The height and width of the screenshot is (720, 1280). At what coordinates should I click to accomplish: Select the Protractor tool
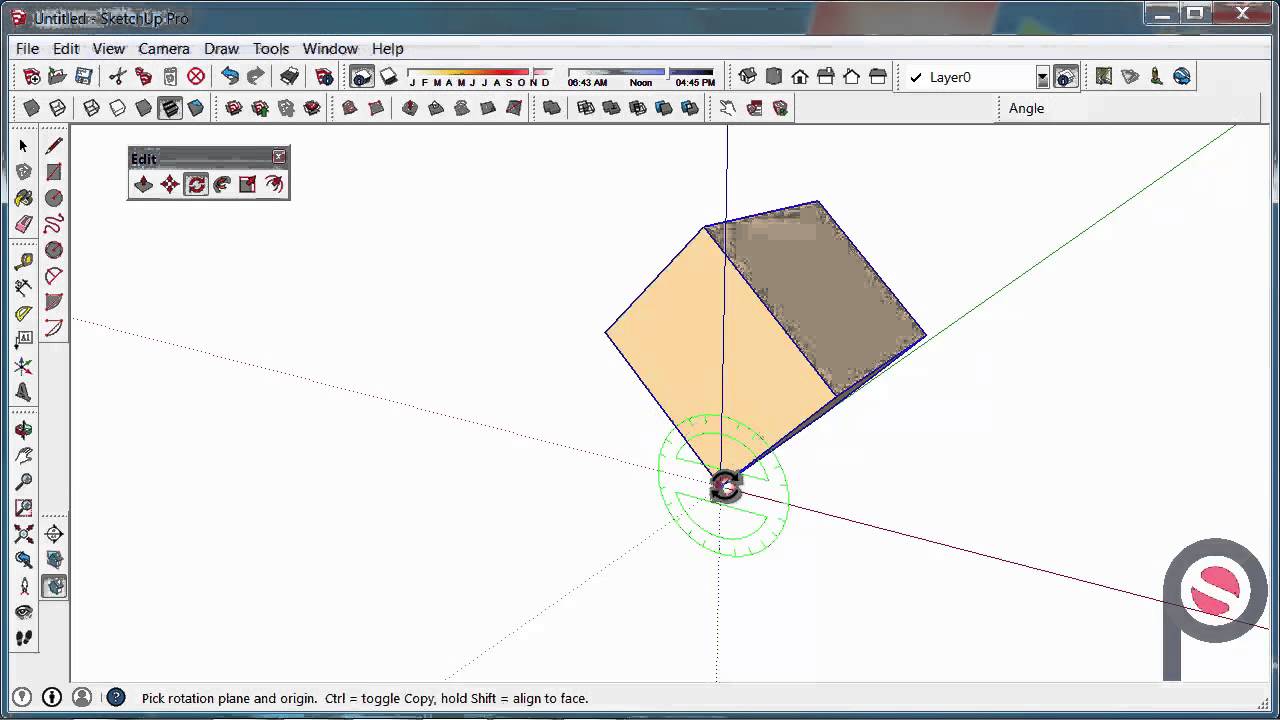click(x=24, y=314)
